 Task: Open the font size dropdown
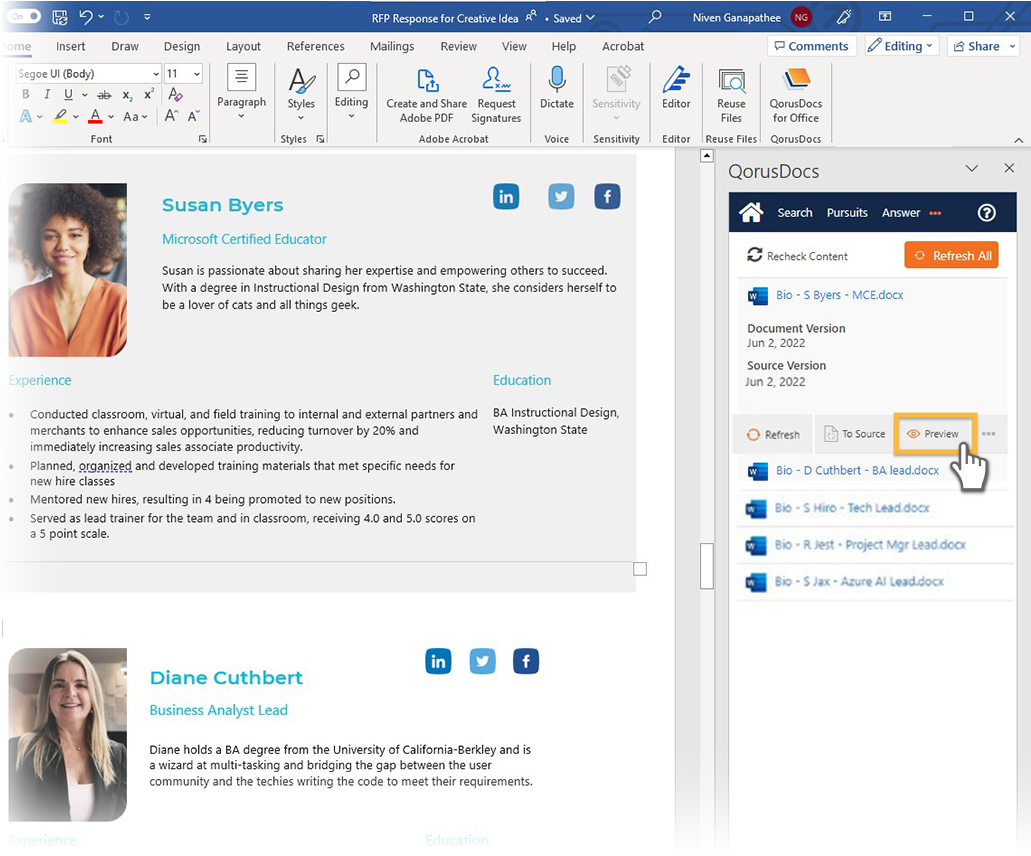pyautogui.click(x=196, y=74)
